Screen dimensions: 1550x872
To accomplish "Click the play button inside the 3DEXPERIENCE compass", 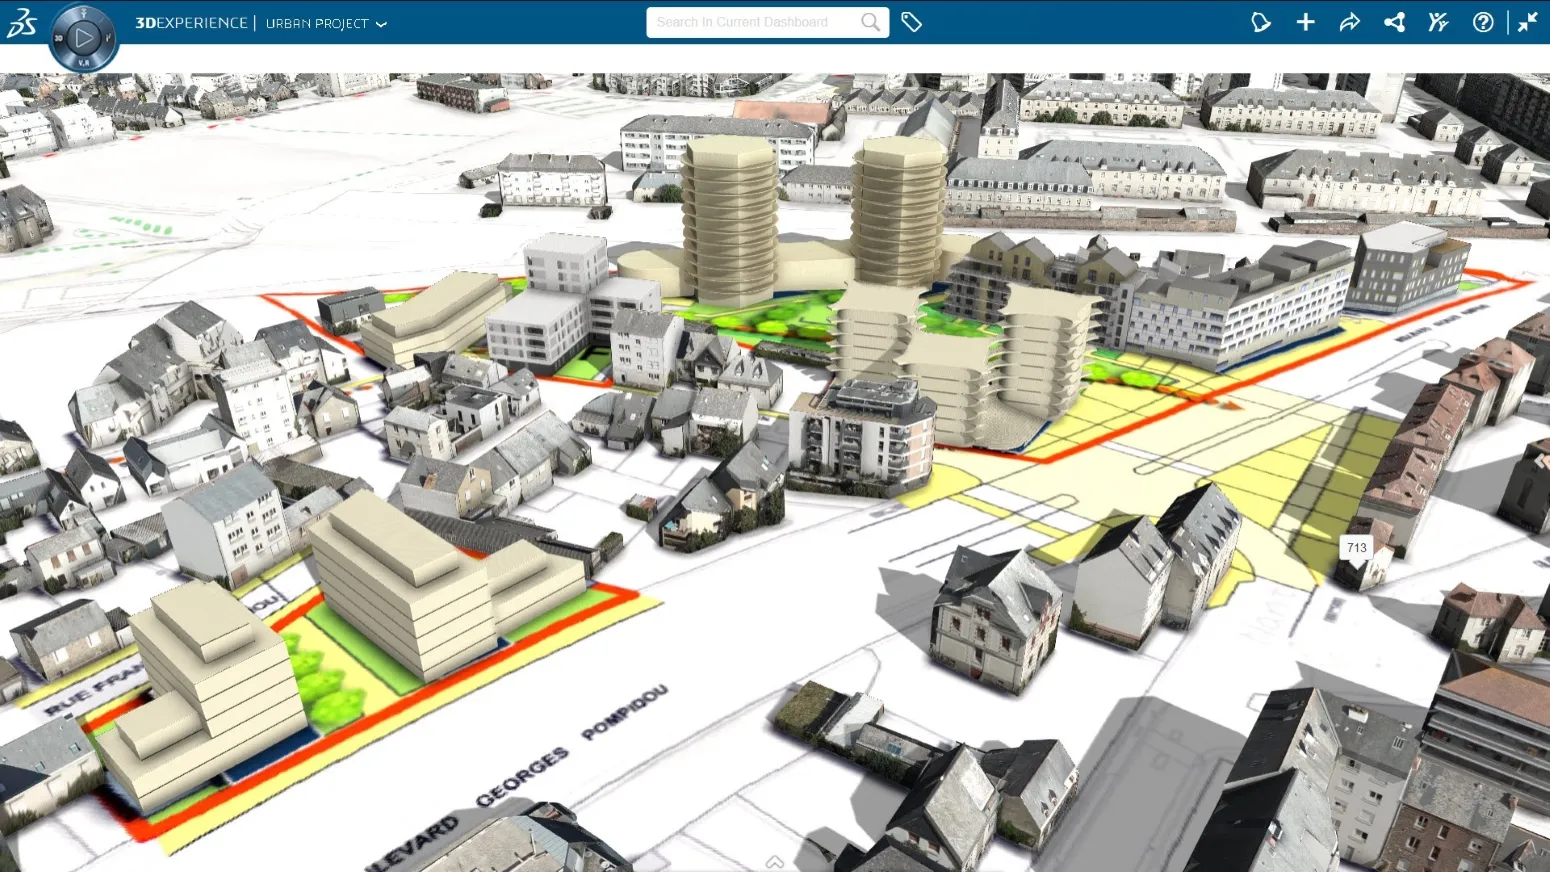I will point(85,37).
